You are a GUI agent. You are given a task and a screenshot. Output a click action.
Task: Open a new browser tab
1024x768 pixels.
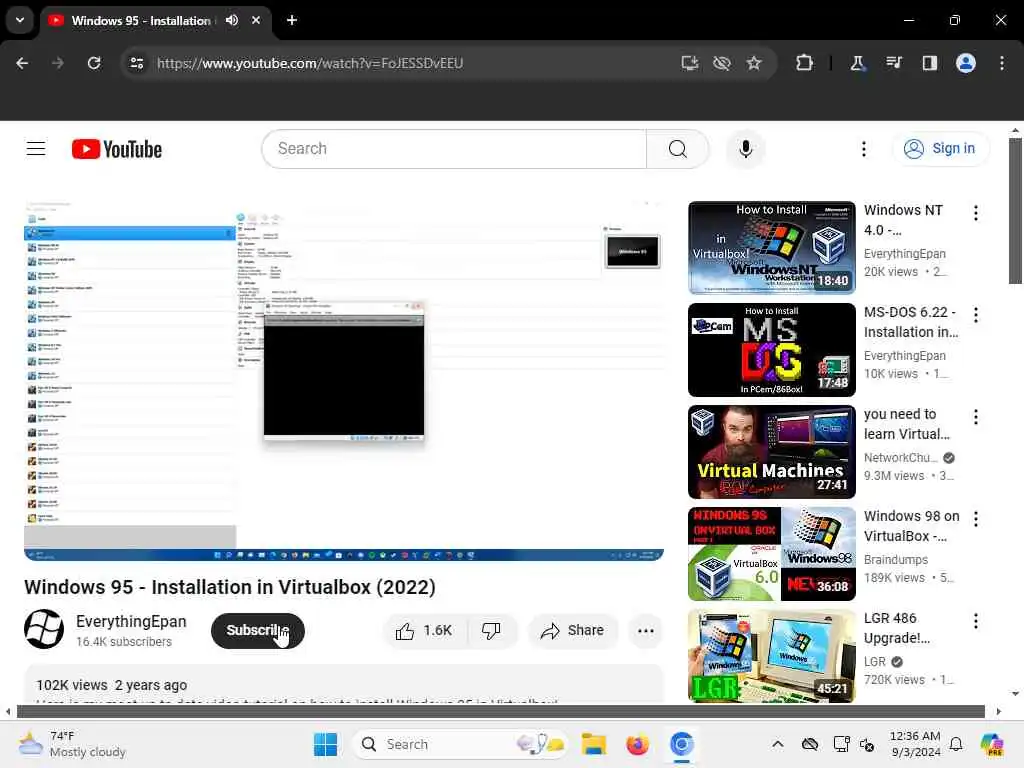pyautogui.click(x=292, y=20)
